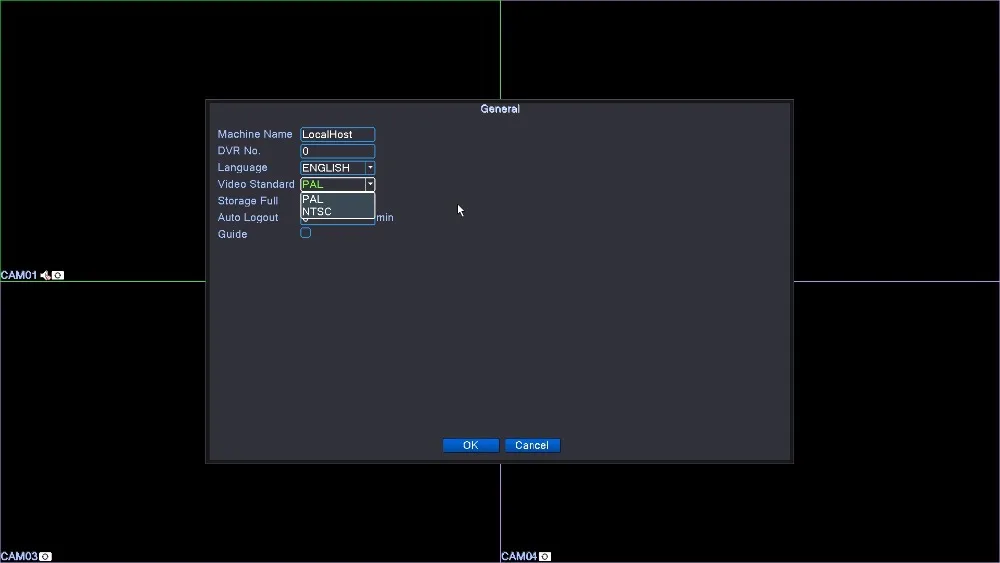Viewport: 1000px width, 563px height.
Task: Click the Video Standard label
Action: coord(256,184)
